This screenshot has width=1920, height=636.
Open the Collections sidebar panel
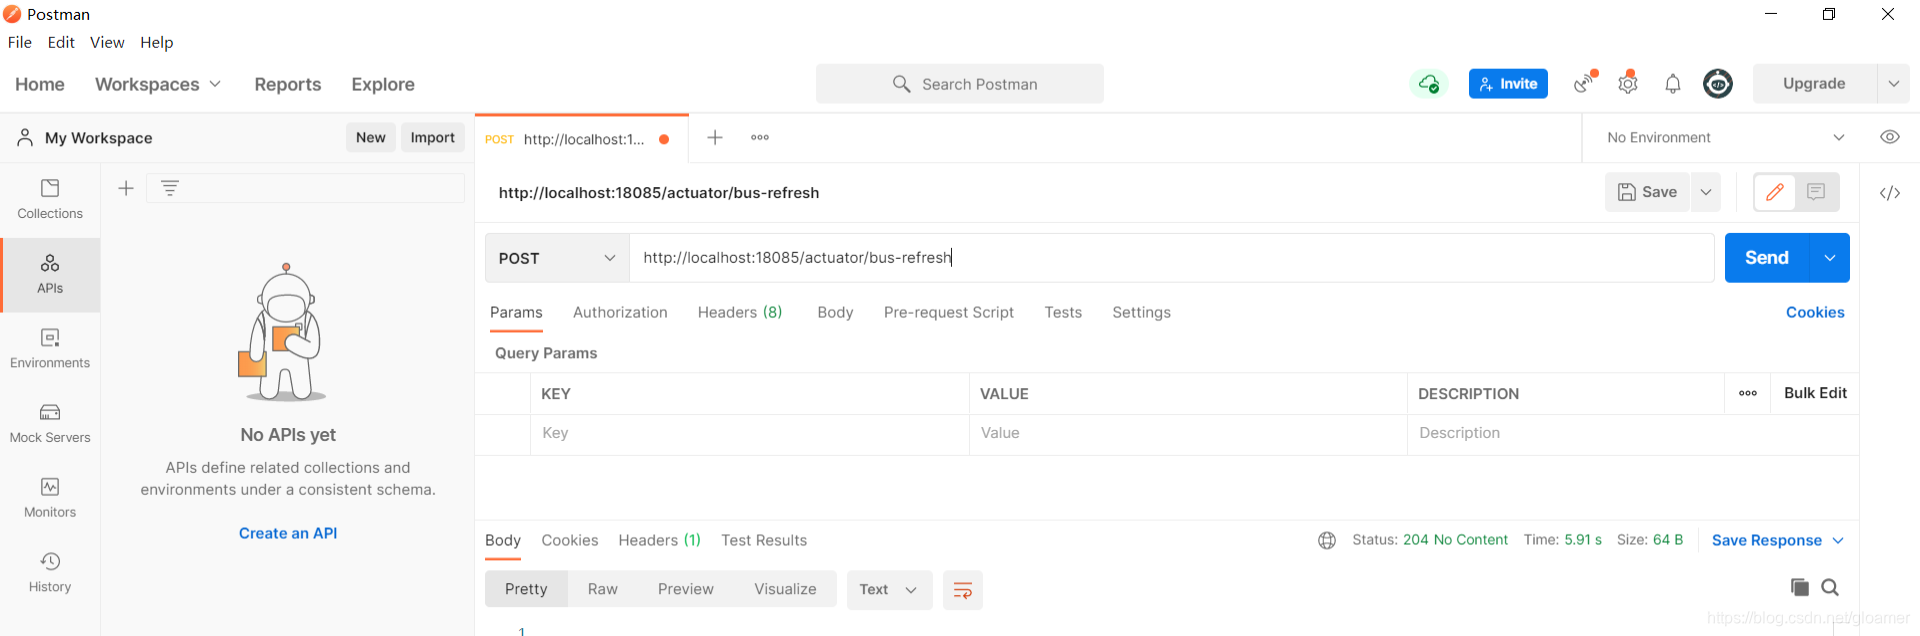tap(50, 200)
